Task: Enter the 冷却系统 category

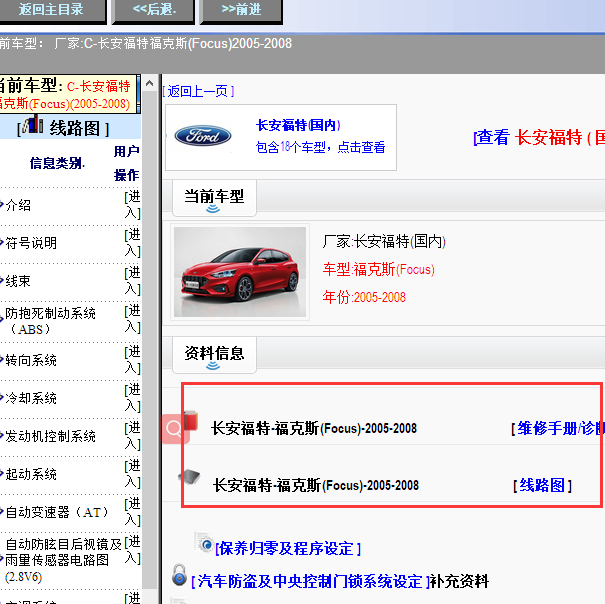Action: pyautogui.click(x=132, y=398)
